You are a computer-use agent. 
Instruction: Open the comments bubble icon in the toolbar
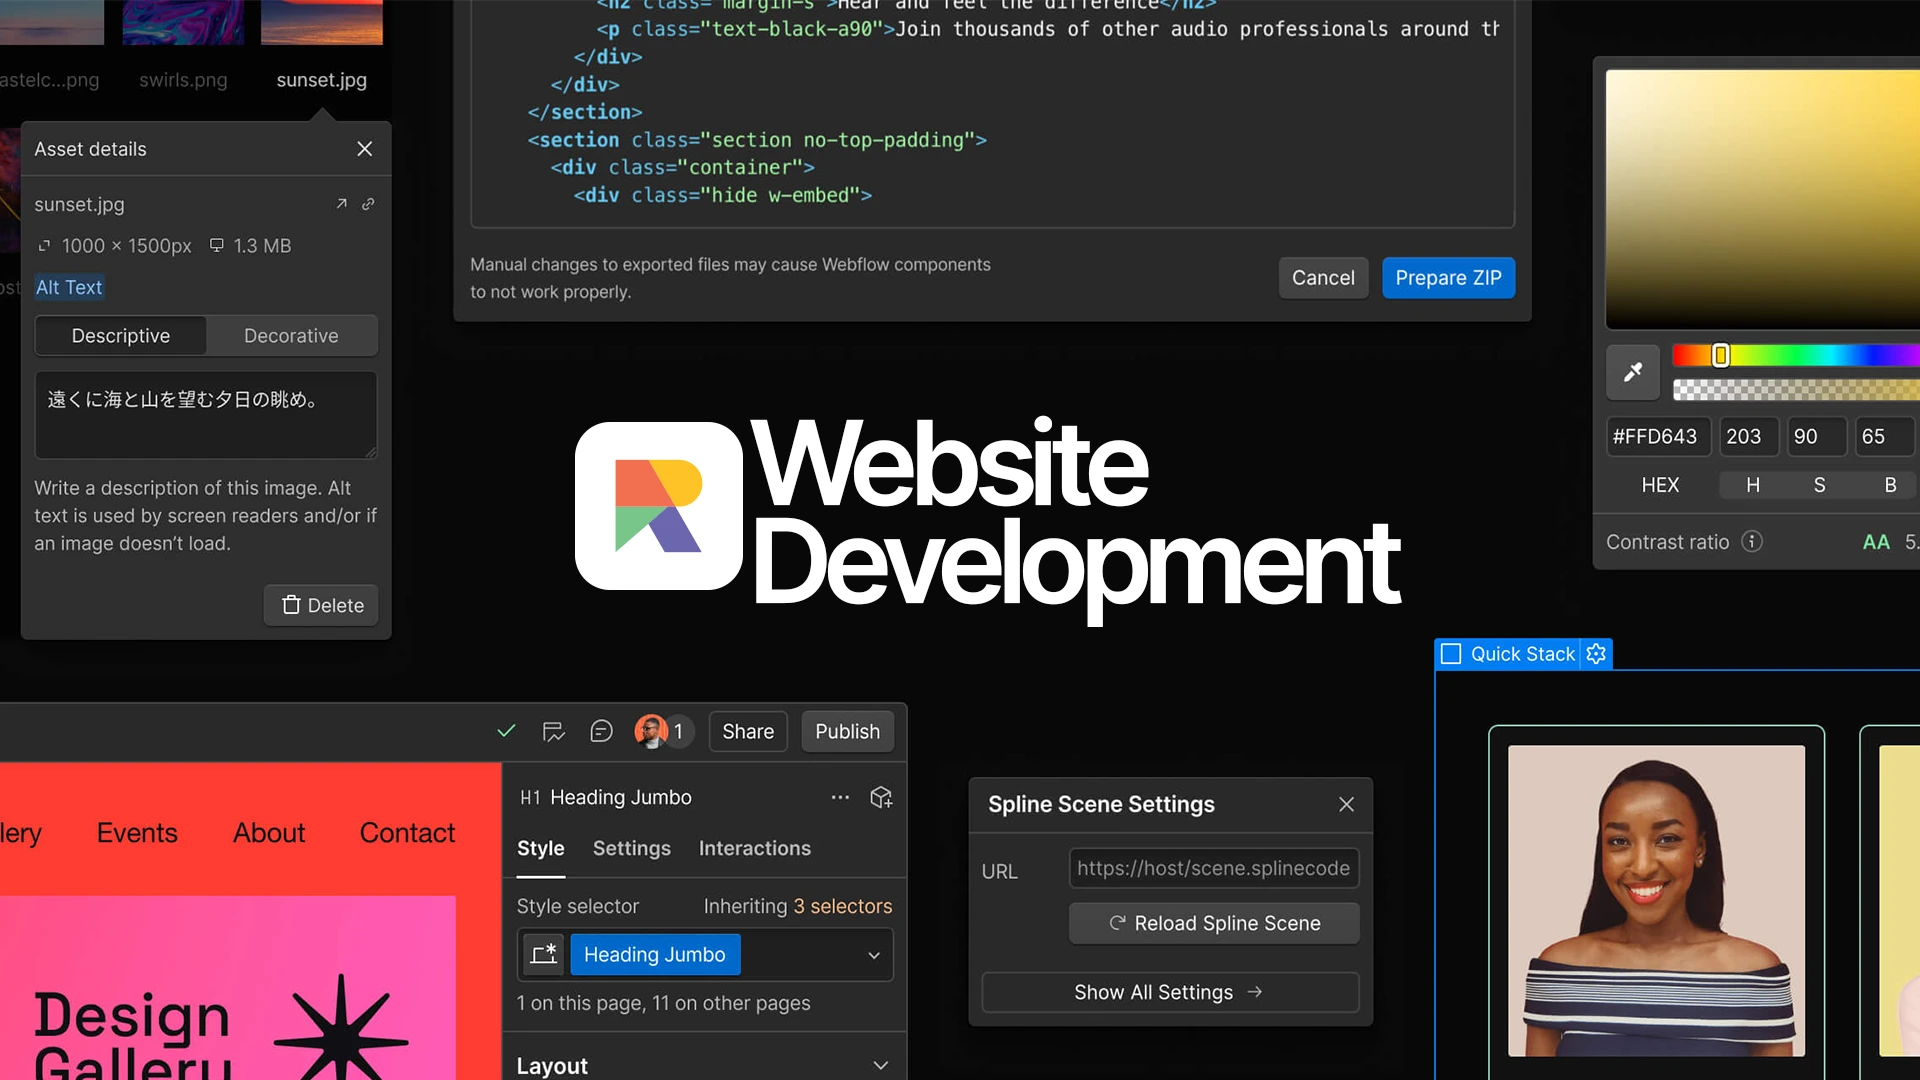[x=601, y=731]
